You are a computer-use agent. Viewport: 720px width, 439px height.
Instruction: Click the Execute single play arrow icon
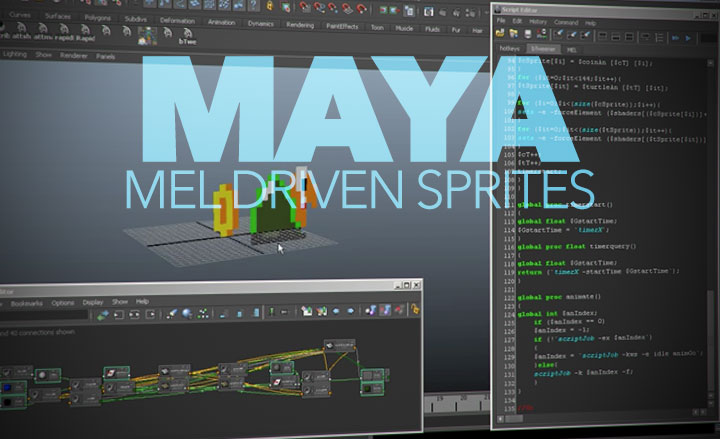688,39
